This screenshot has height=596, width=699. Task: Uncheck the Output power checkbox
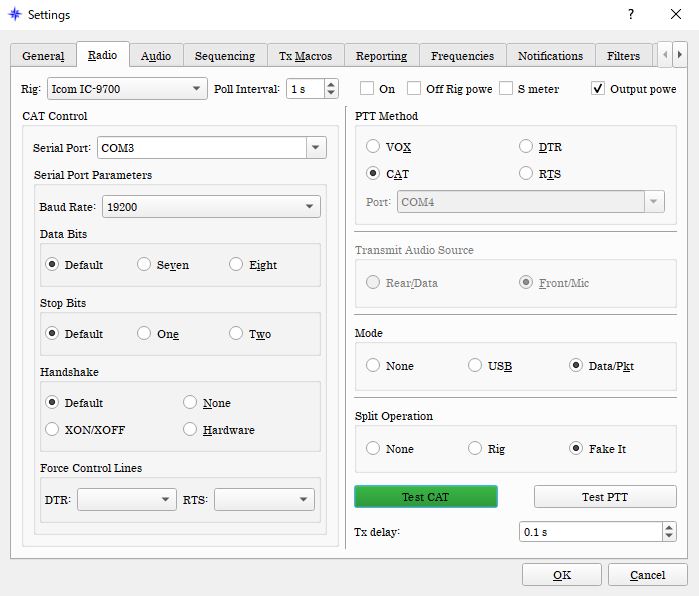(598, 89)
